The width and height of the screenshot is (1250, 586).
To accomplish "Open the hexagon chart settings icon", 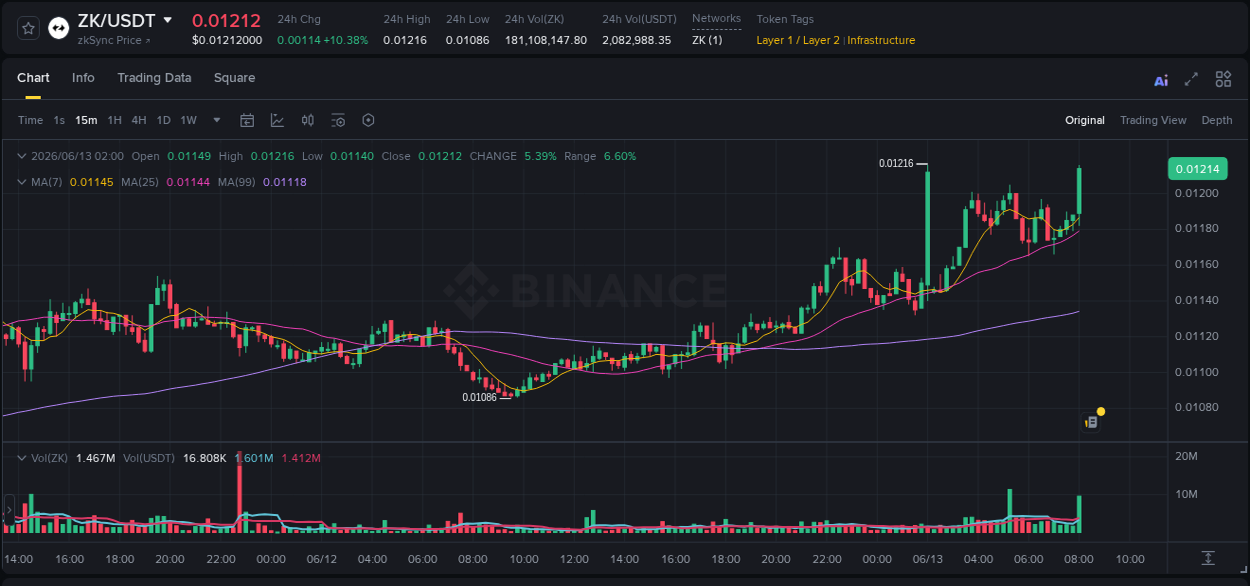I will tap(368, 120).
